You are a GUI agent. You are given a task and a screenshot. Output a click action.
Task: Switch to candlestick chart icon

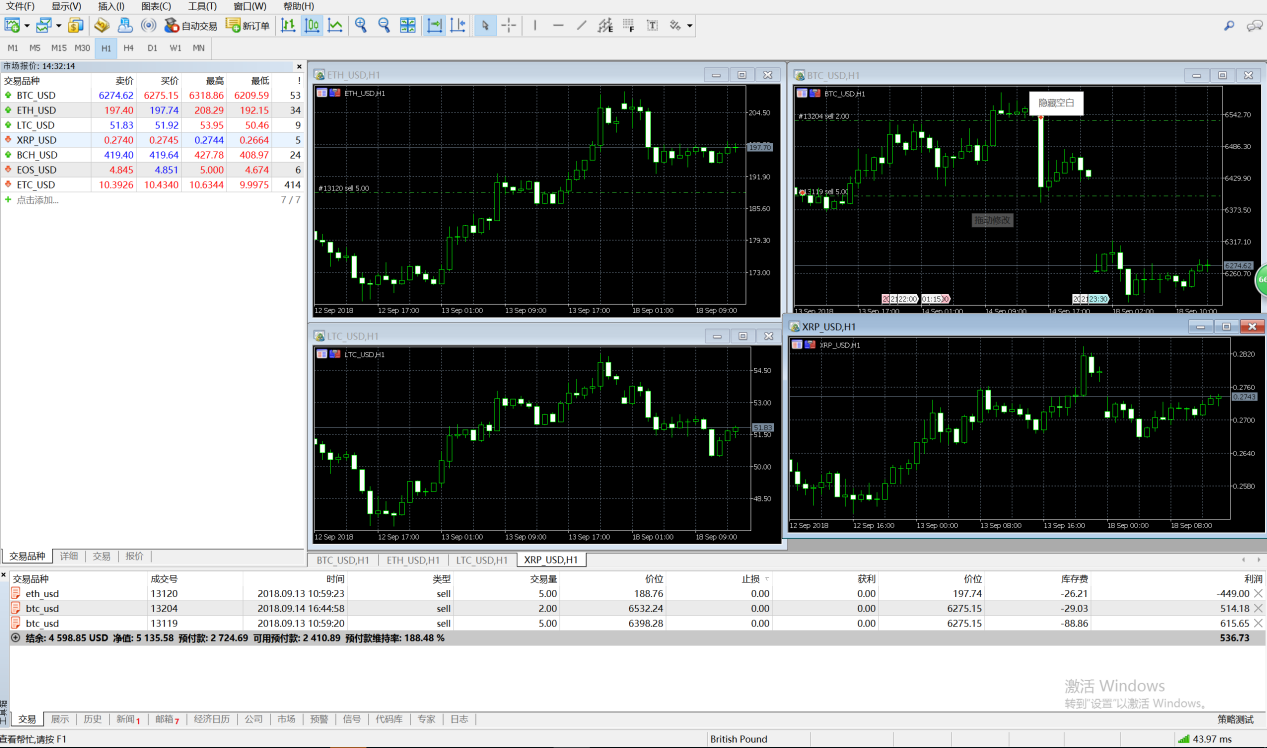[312, 25]
